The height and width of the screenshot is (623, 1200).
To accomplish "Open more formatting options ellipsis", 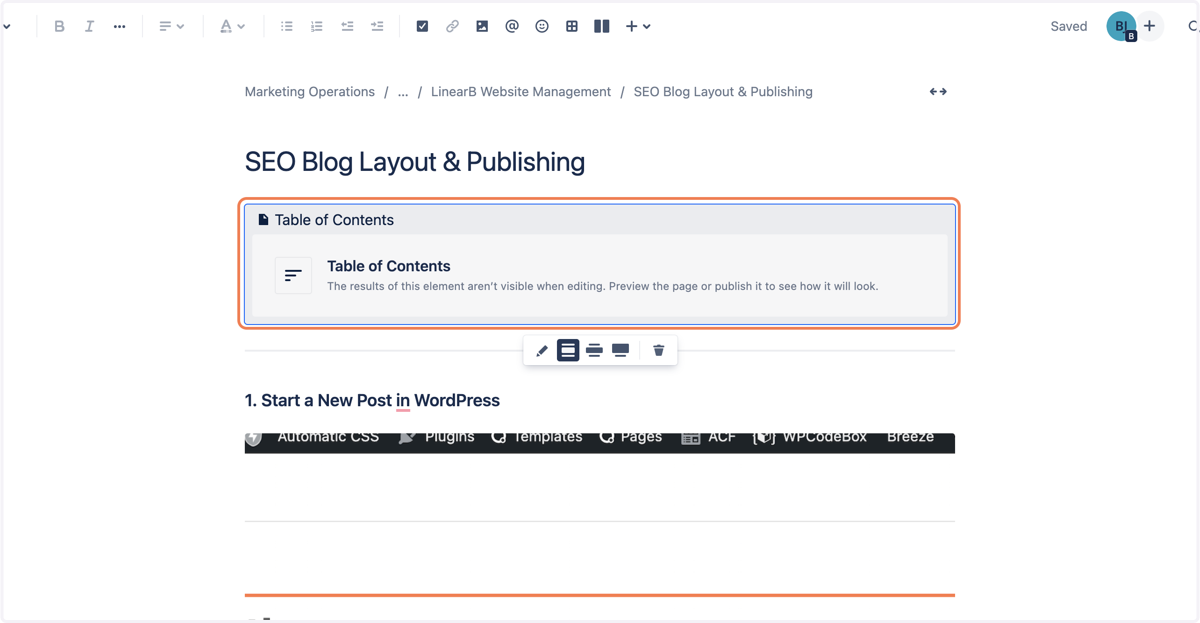I will [x=119, y=26].
